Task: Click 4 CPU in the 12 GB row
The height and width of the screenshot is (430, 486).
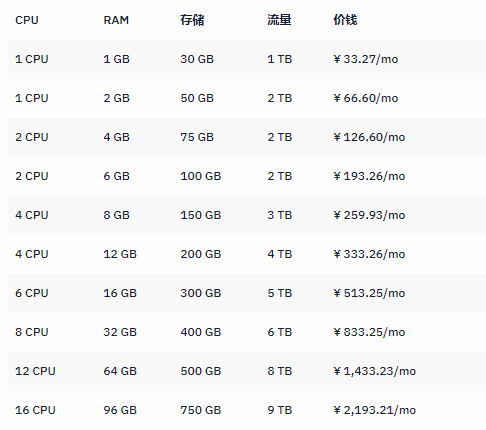Action: pos(32,254)
